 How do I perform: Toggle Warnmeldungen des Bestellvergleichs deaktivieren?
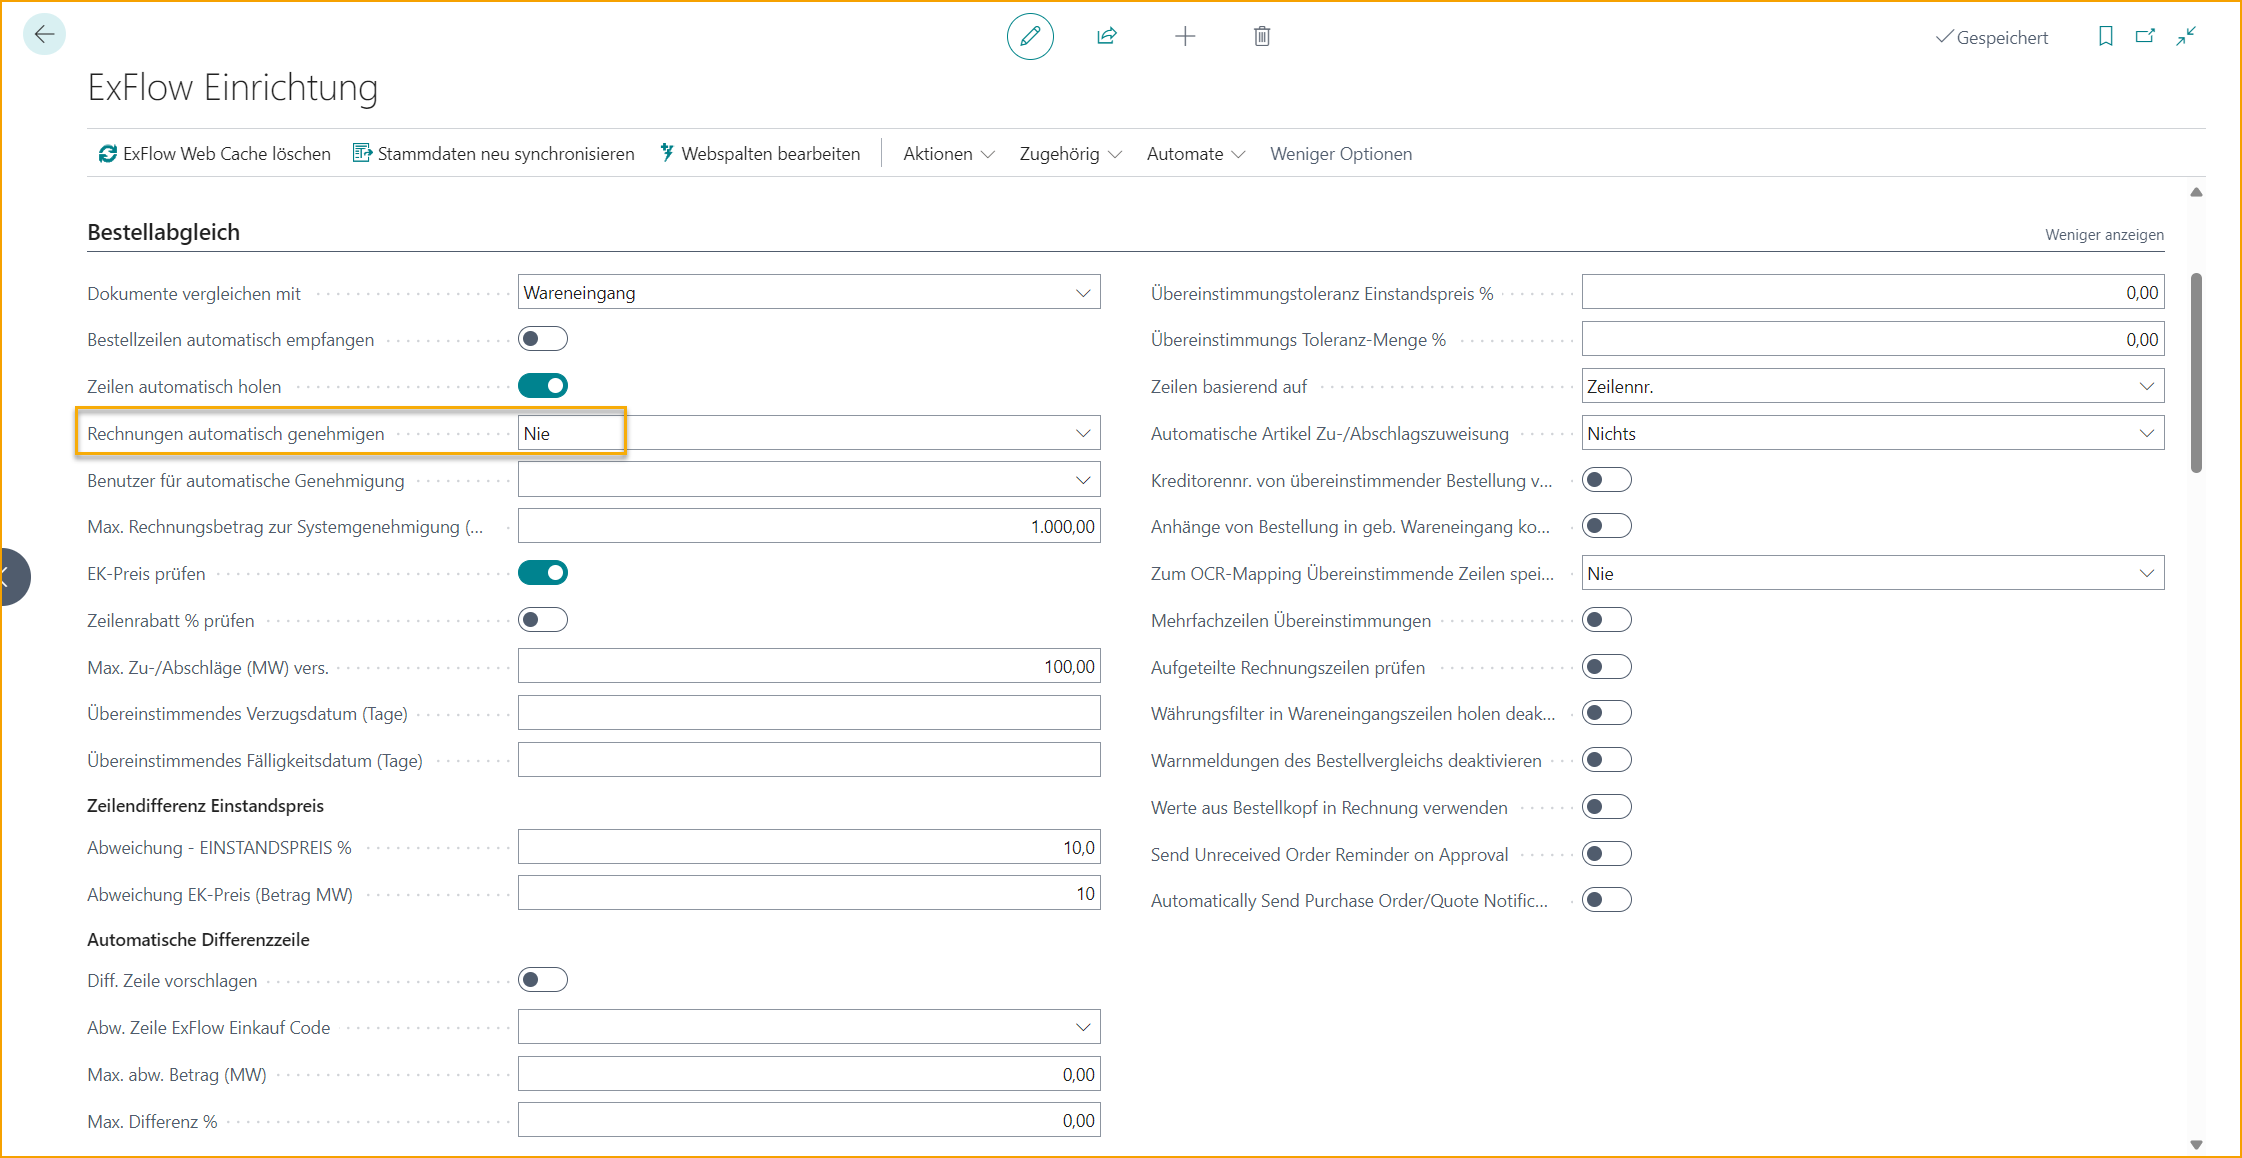pos(1607,760)
